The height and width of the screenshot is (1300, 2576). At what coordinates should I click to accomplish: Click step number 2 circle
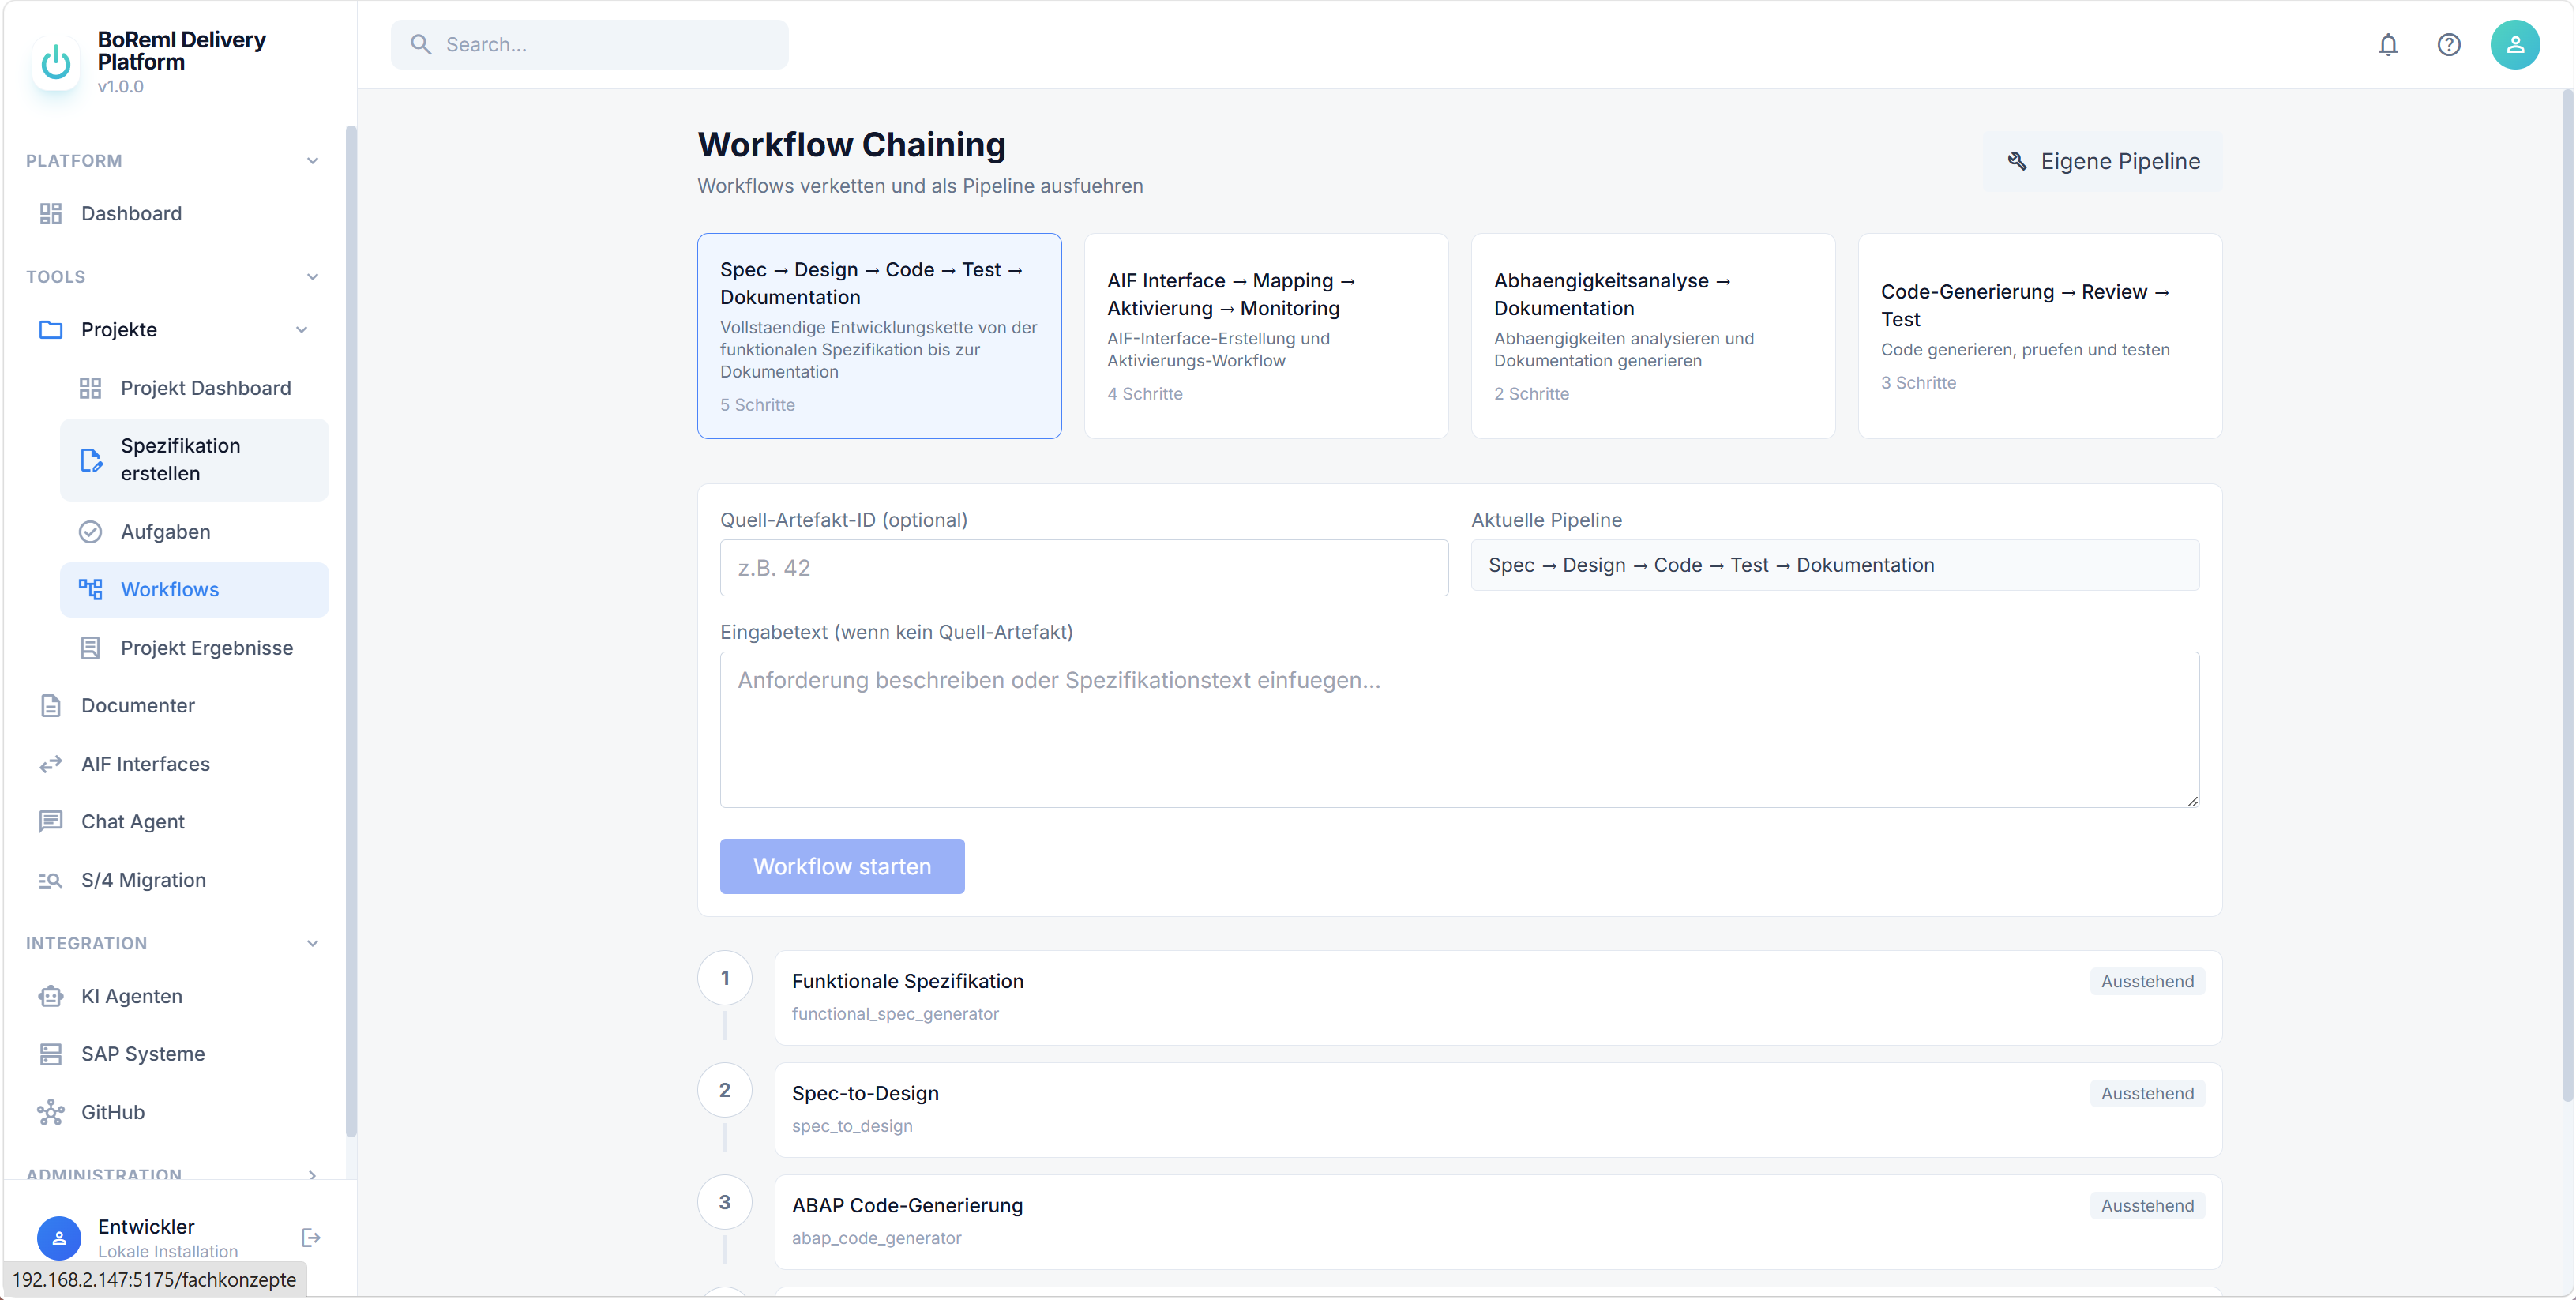[x=725, y=1090]
